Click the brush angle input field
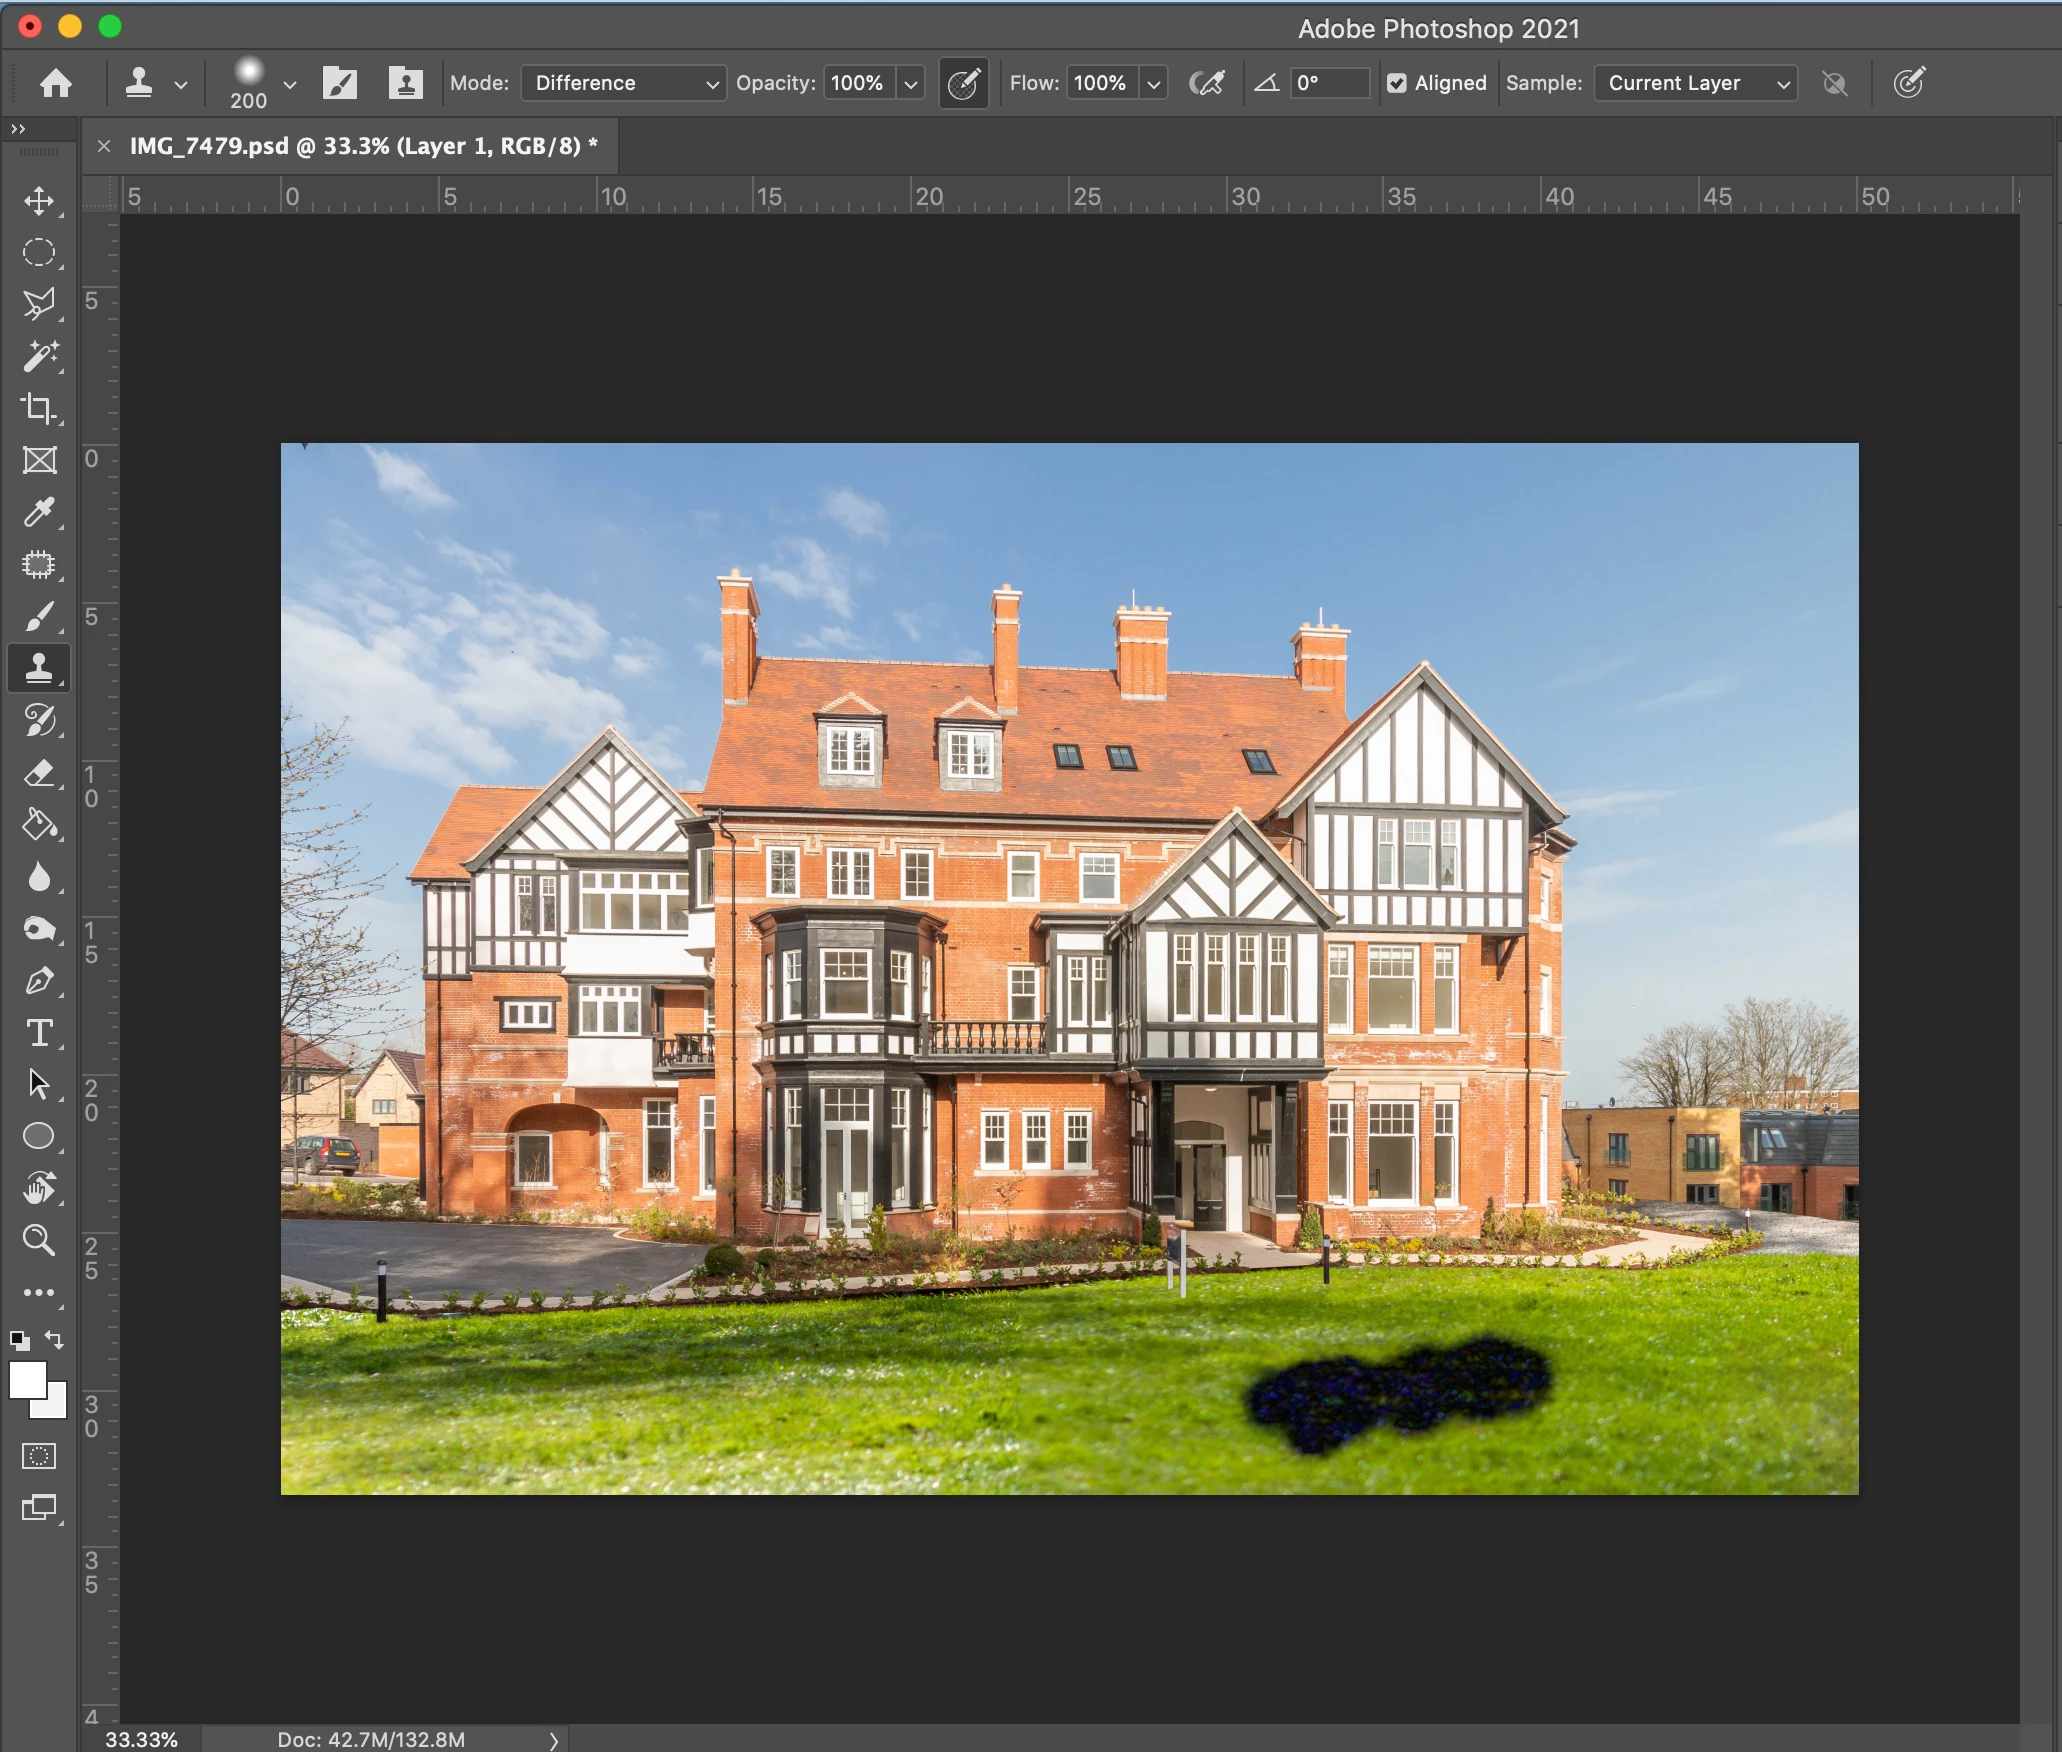This screenshot has width=2062, height=1752. 1329,83
